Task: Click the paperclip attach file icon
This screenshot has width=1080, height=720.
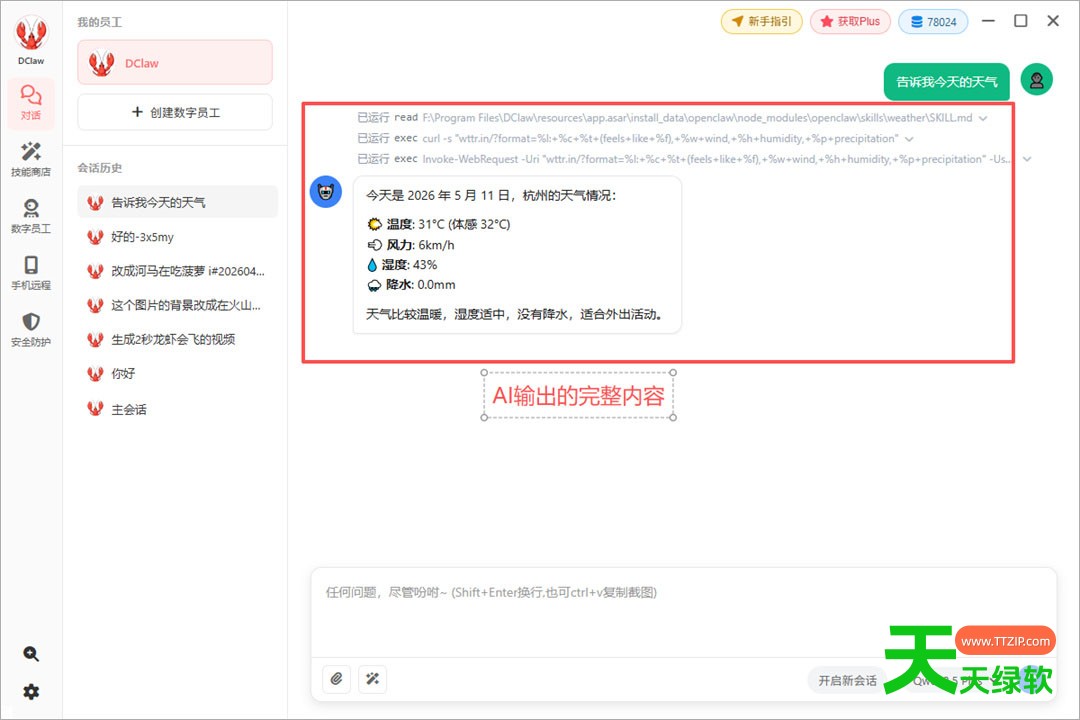Action: (337, 679)
